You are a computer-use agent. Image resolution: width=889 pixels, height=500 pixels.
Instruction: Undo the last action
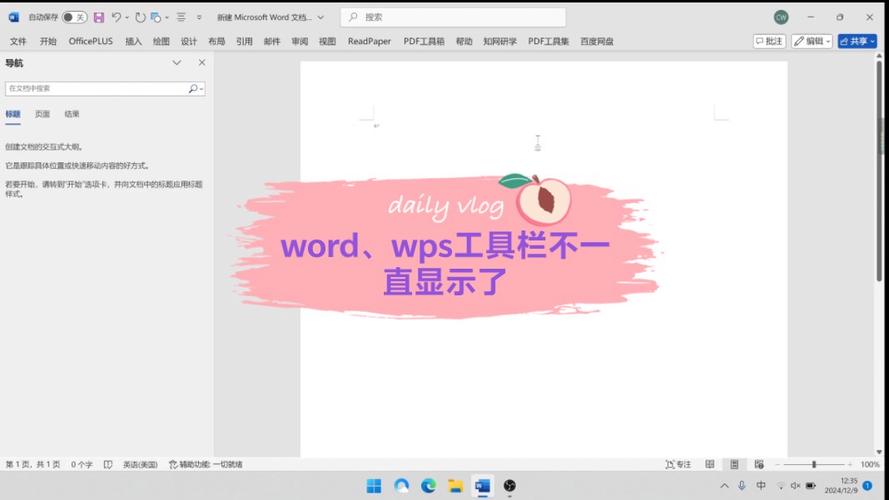[x=116, y=18]
